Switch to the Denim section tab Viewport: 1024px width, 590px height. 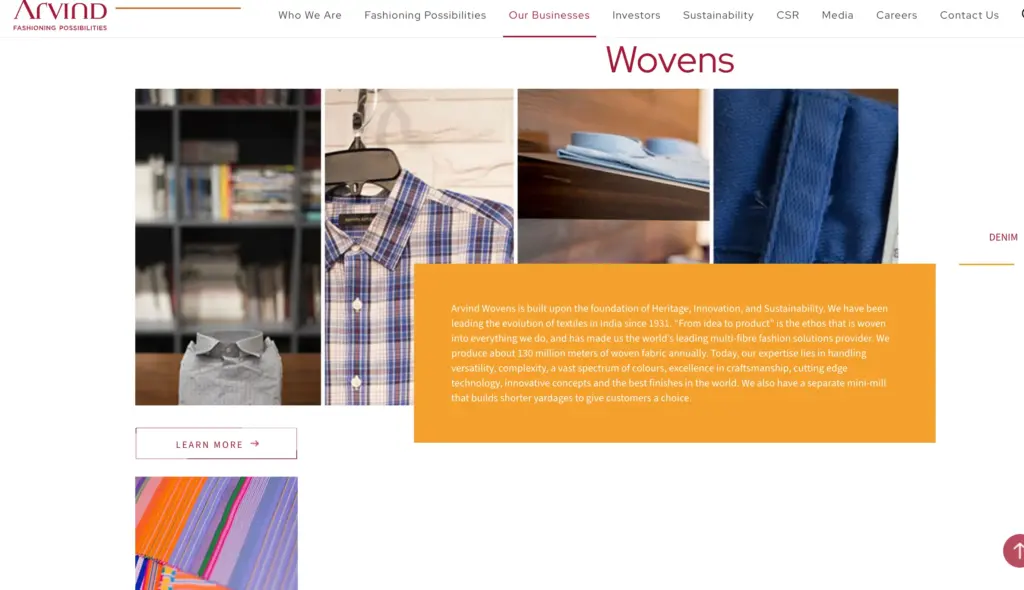point(1002,237)
